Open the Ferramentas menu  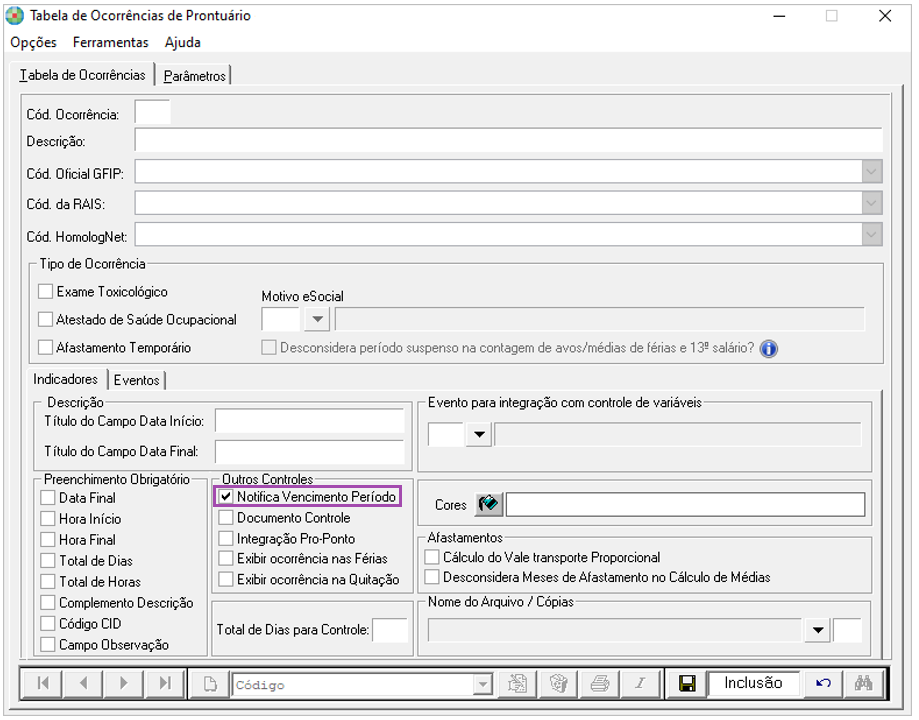coord(110,42)
